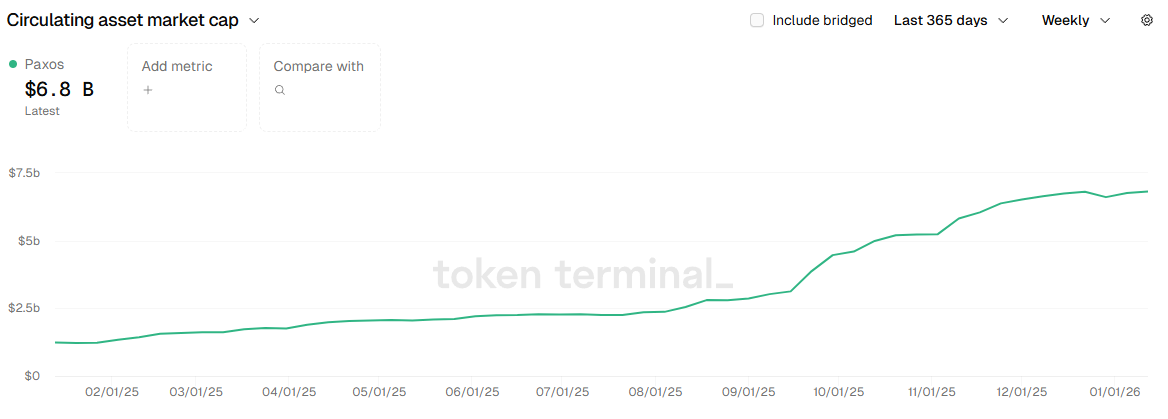Screen dimensions: 1168x419
Task: Click the 02/01/25 date on the x-axis
Action: (x=110, y=392)
